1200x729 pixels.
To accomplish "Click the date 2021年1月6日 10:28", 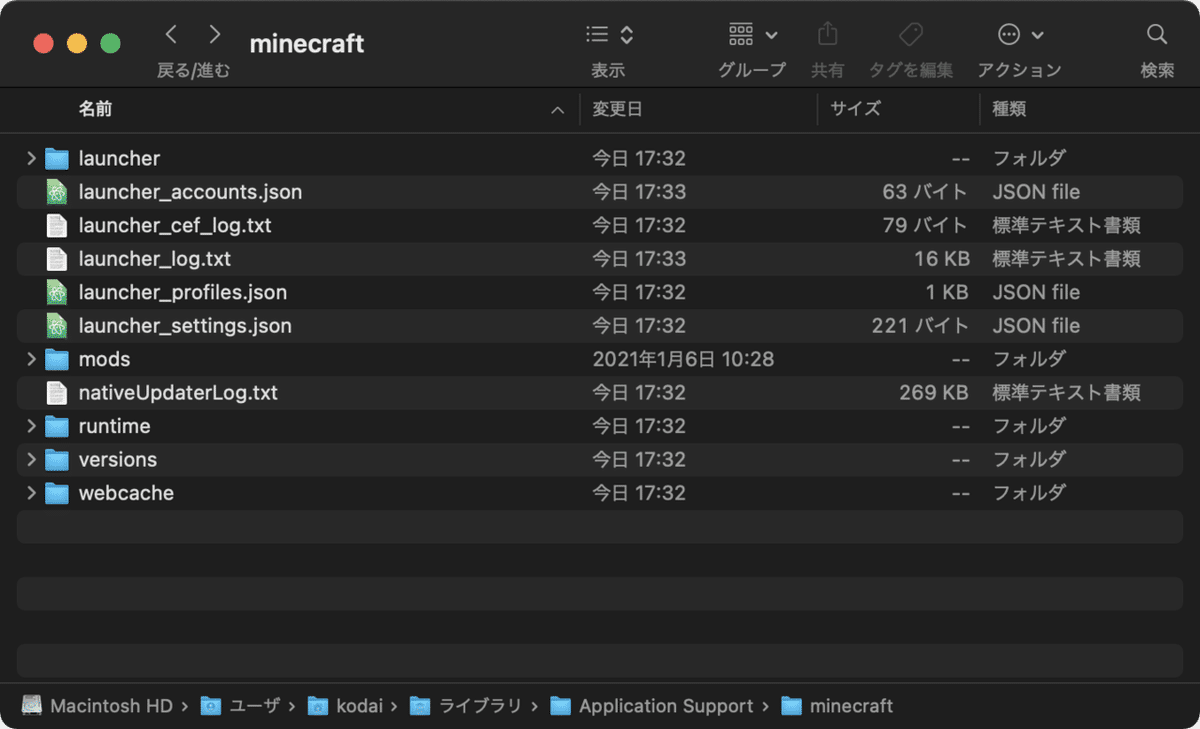I will point(683,358).
